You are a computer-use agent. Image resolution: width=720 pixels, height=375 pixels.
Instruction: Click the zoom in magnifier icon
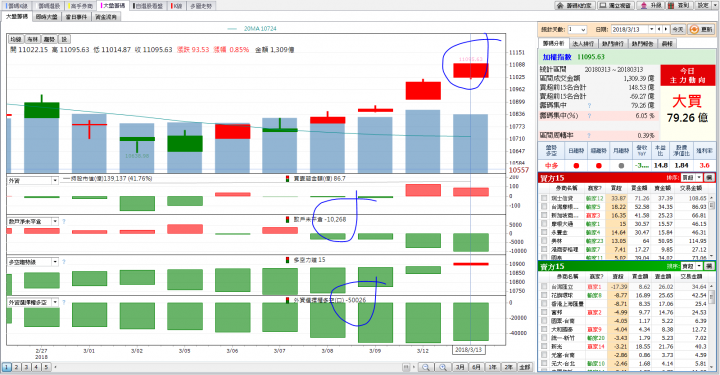pyautogui.click(x=443, y=367)
